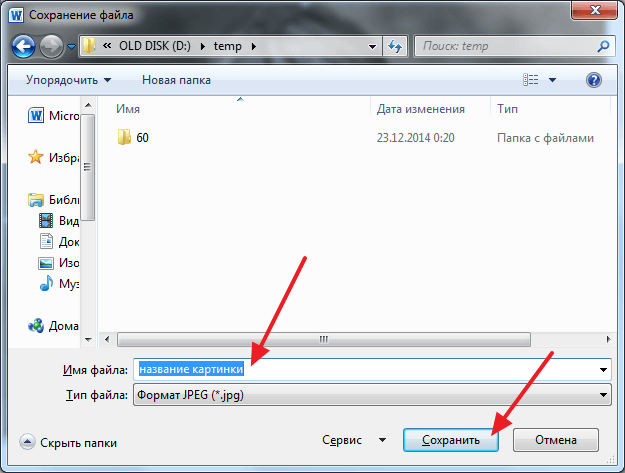
Task: Click the horizontal scrollbar thumb in the file list
Action: coord(324,340)
